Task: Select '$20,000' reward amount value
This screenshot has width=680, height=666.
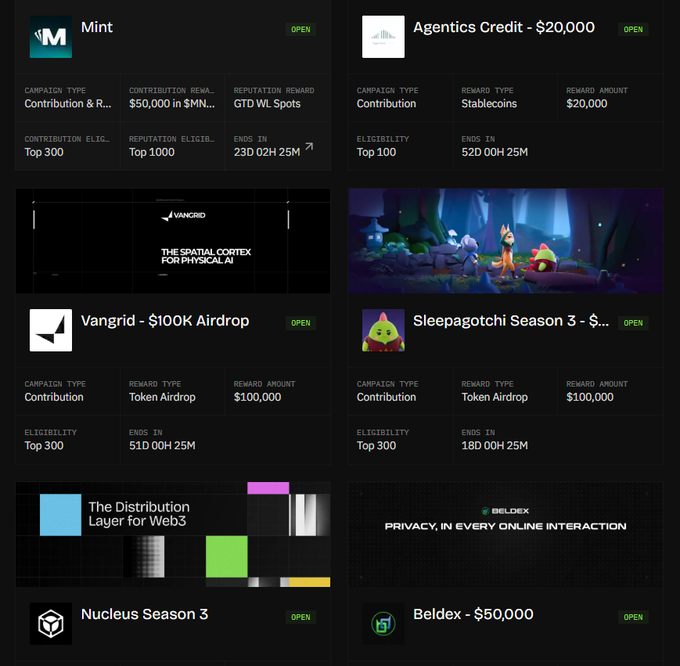Action: 586,104
